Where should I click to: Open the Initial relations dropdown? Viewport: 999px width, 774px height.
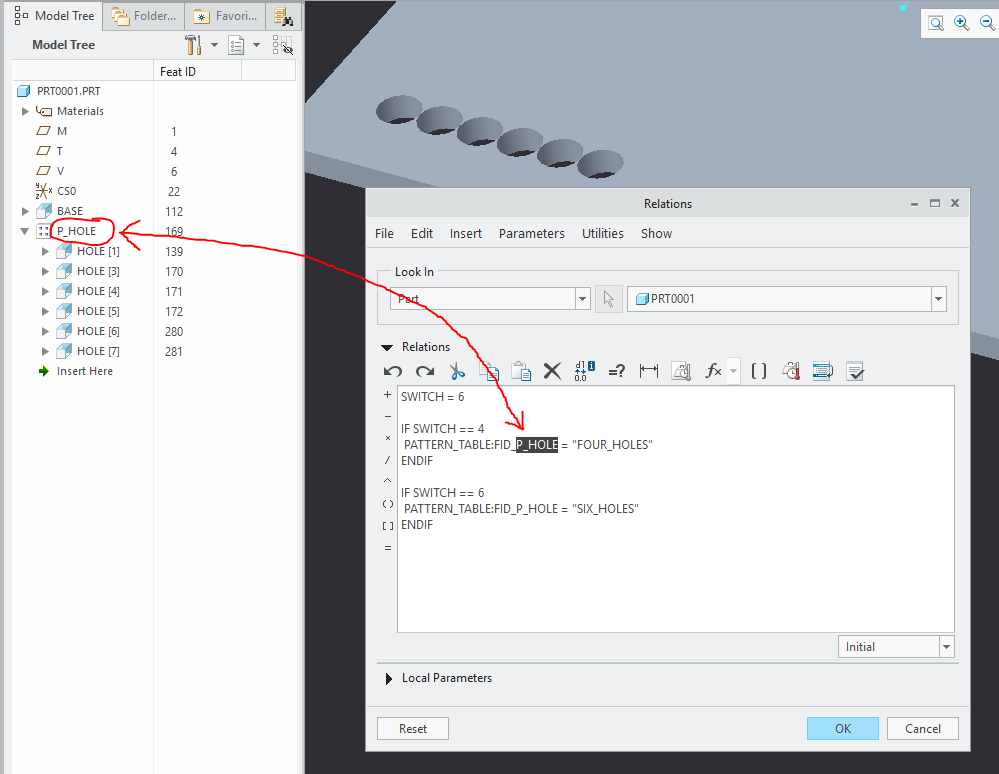[x=945, y=646]
